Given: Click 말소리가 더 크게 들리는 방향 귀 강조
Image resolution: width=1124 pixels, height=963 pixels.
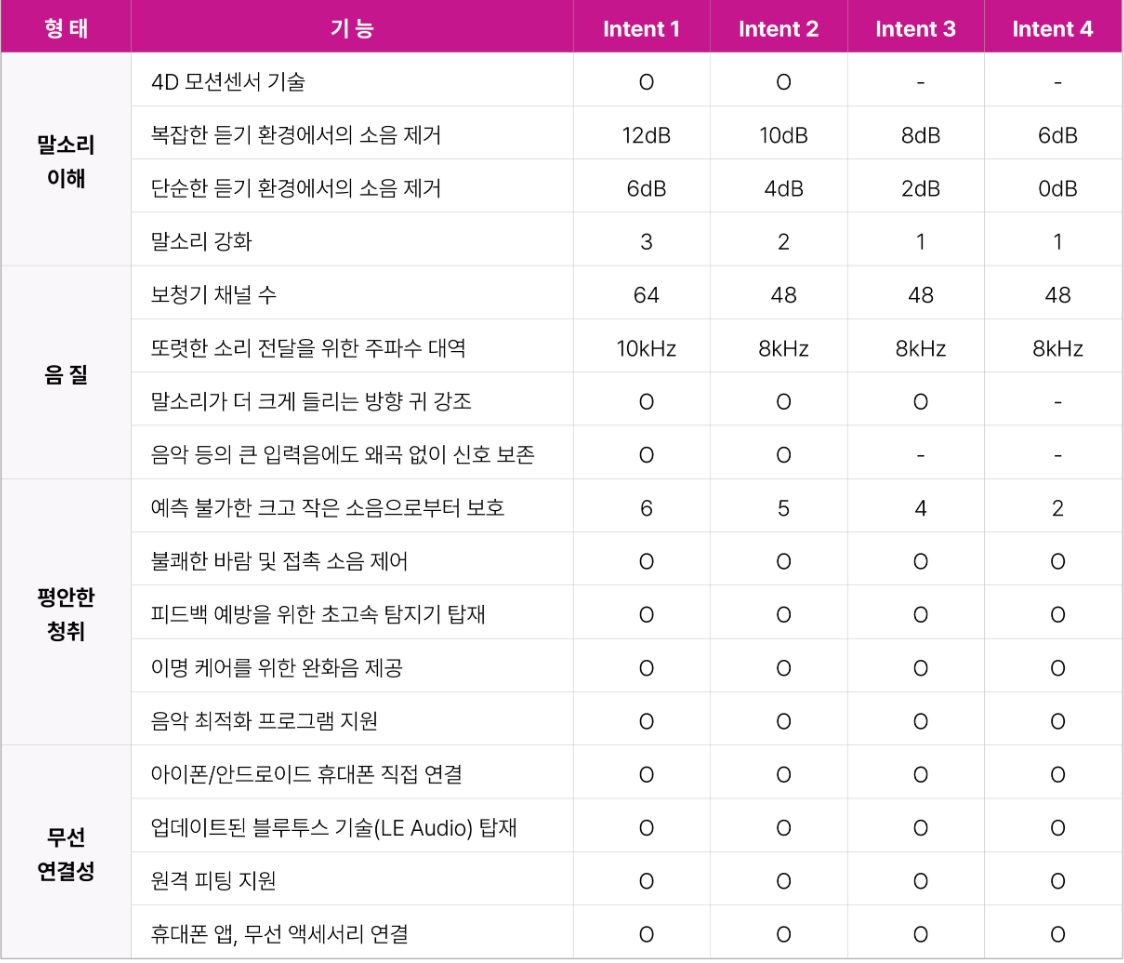Looking at the screenshot, I should coord(311,401).
